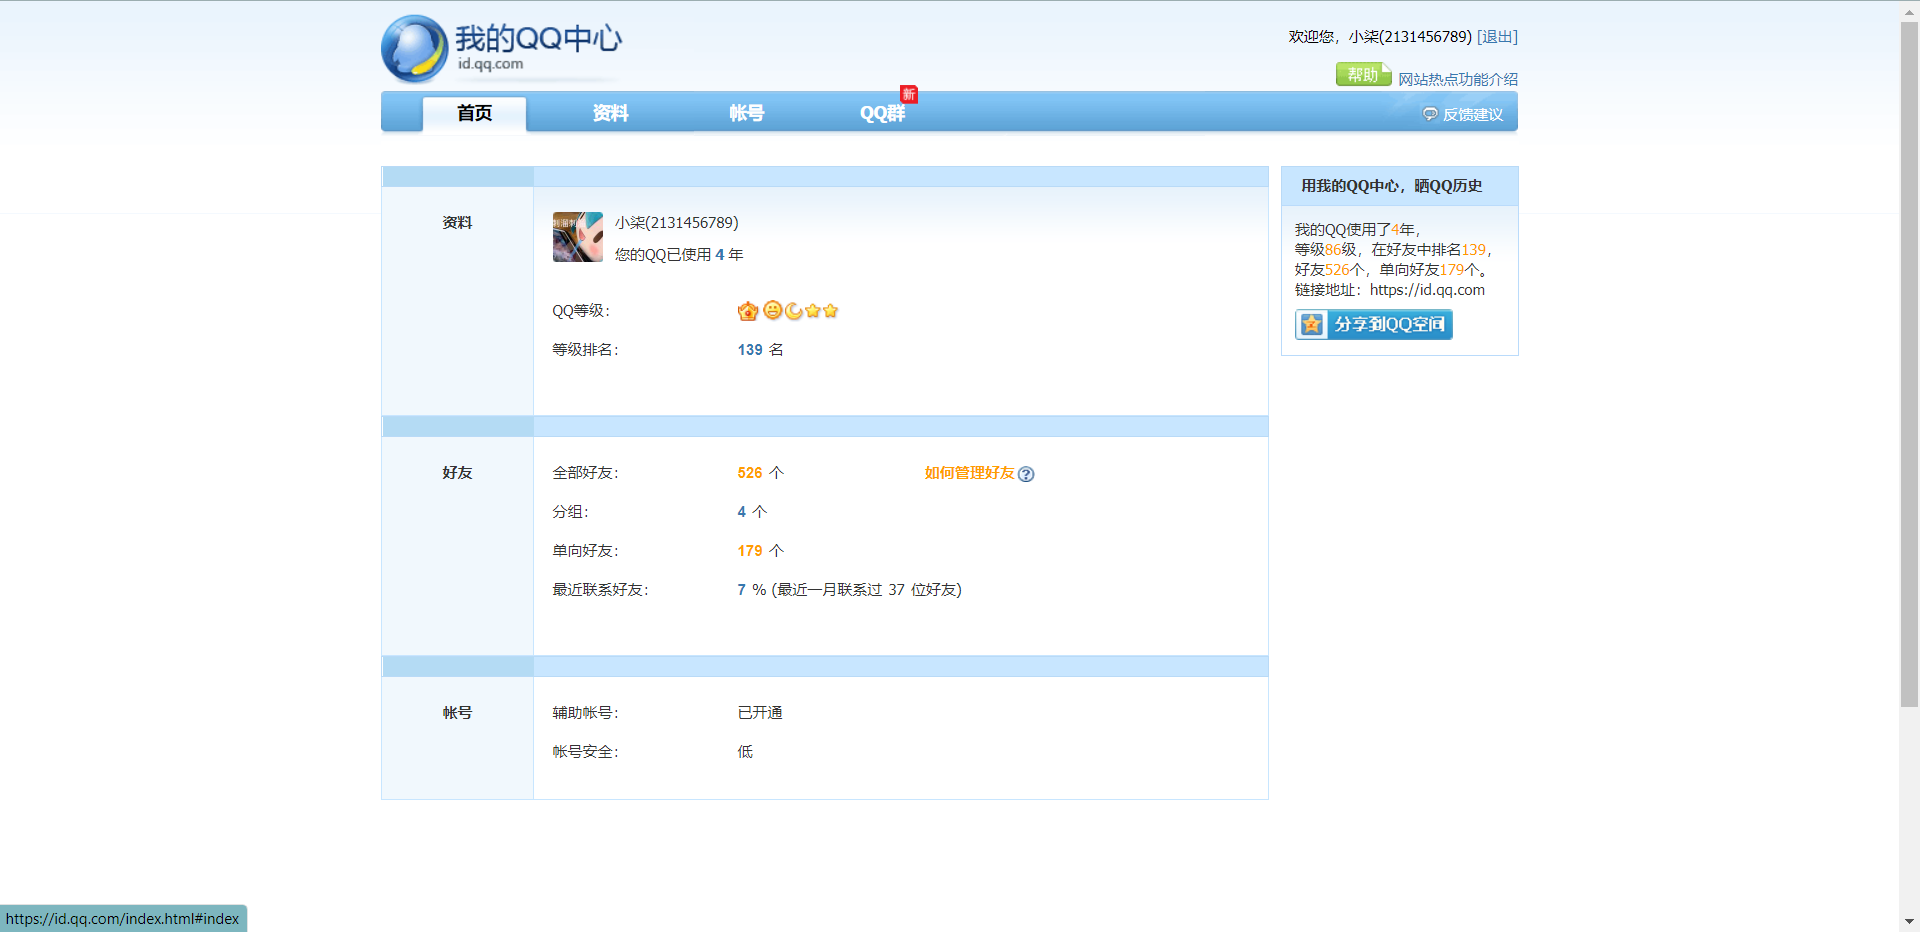Click the QQ center globe logo
Image resolution: width=1920 pixels, height=932 pixels.
pos(414,49)
